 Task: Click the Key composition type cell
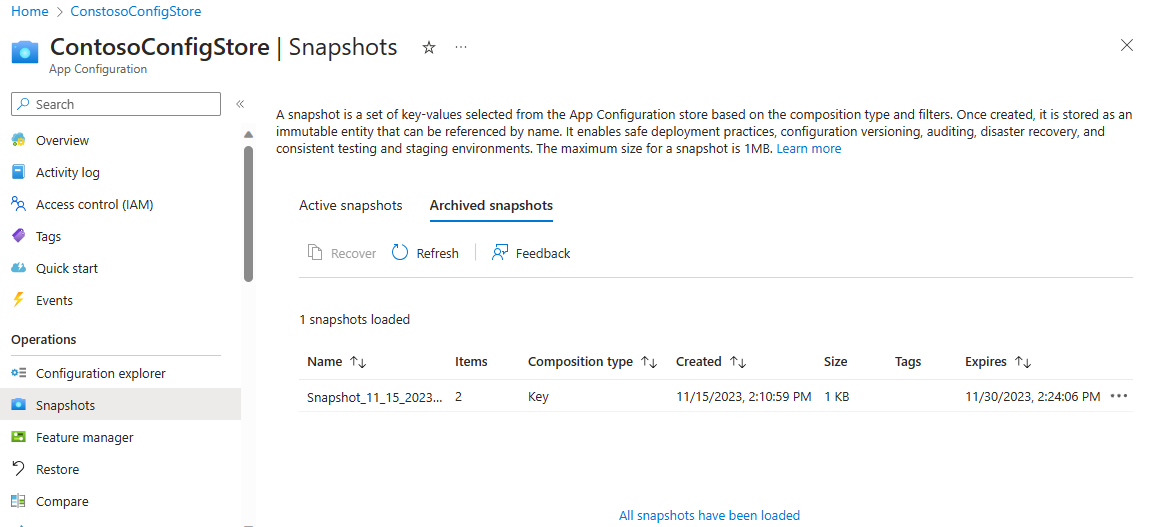pos(539,396)
